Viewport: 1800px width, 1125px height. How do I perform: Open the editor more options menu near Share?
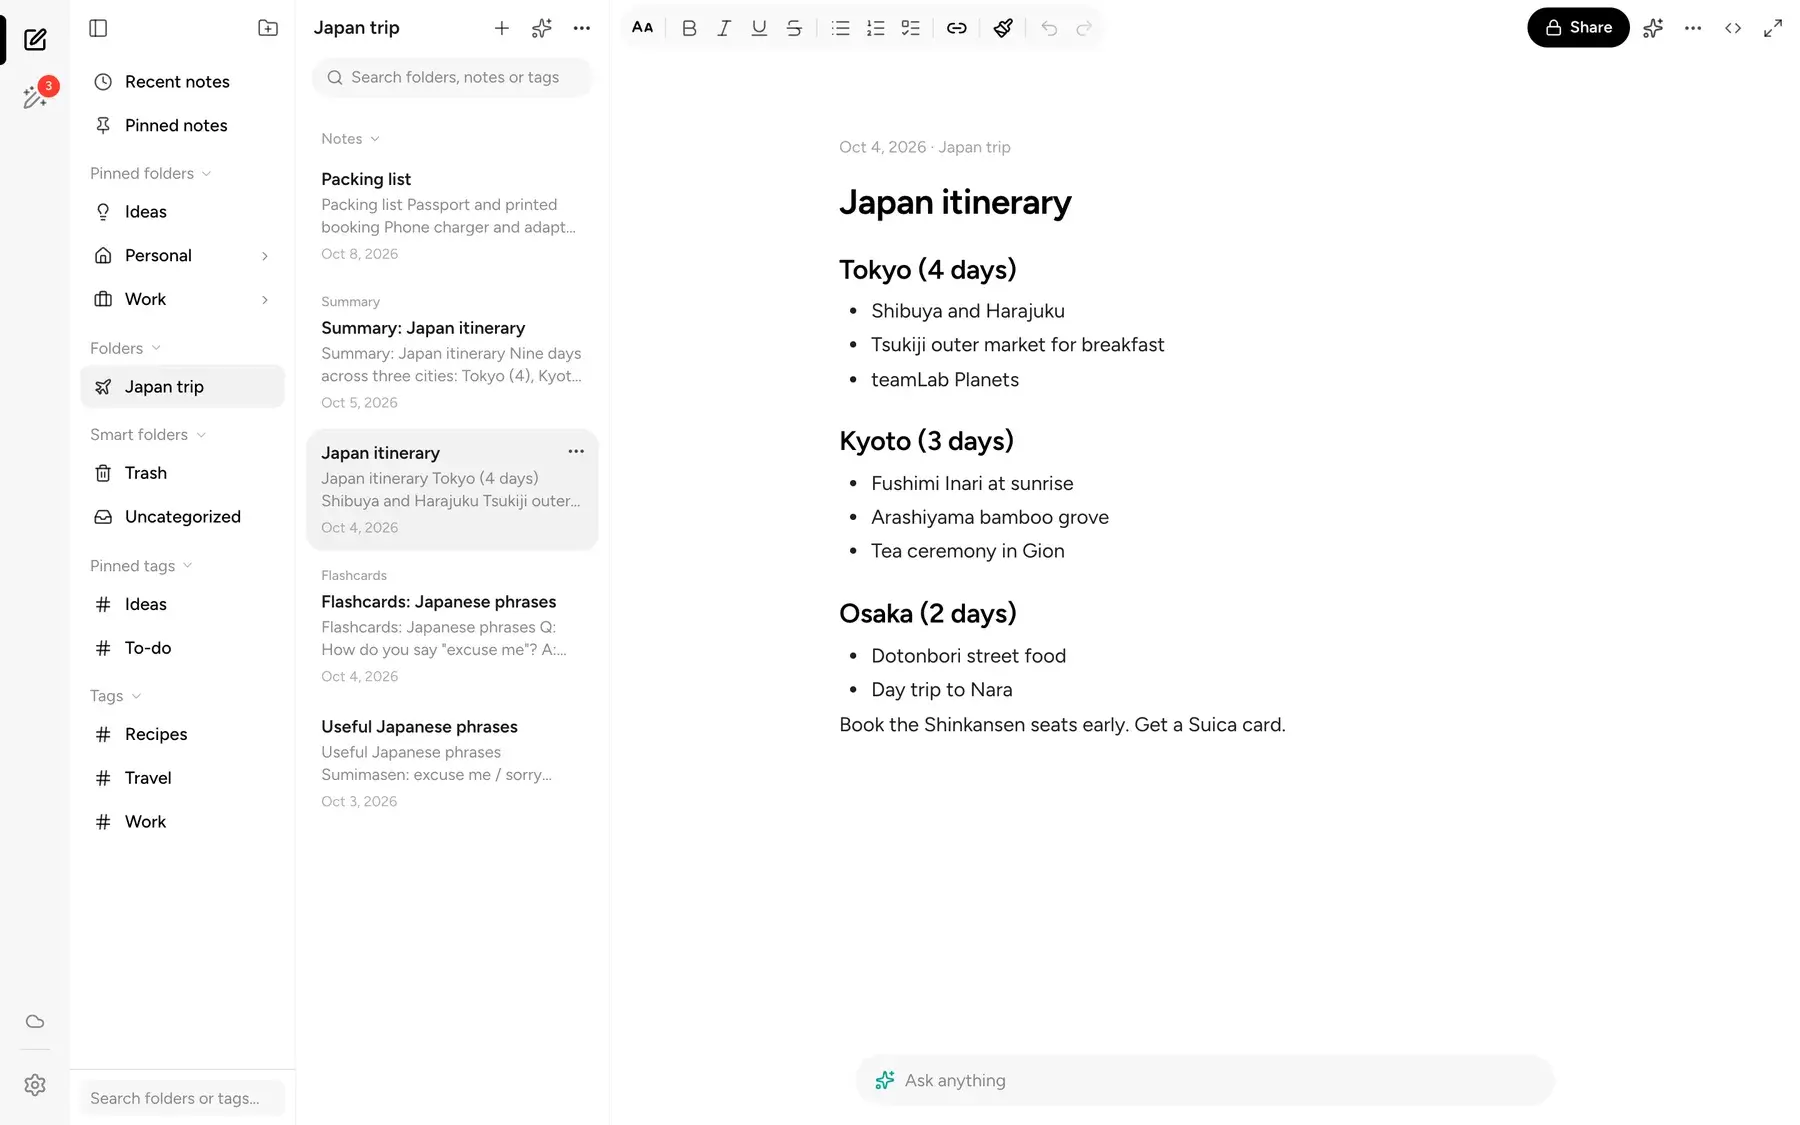(1693, 28)
